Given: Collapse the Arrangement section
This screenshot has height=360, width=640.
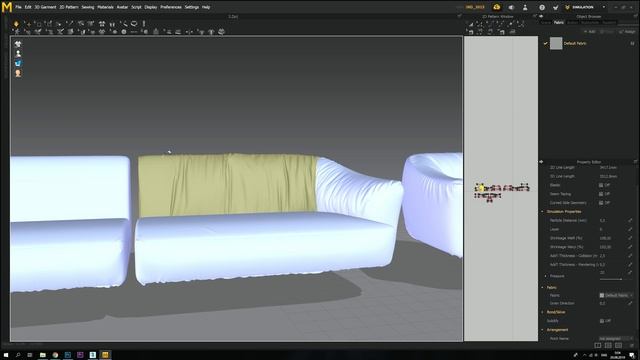Looking at the screenshot, I should pyautogui.click(x=542, y=330).
